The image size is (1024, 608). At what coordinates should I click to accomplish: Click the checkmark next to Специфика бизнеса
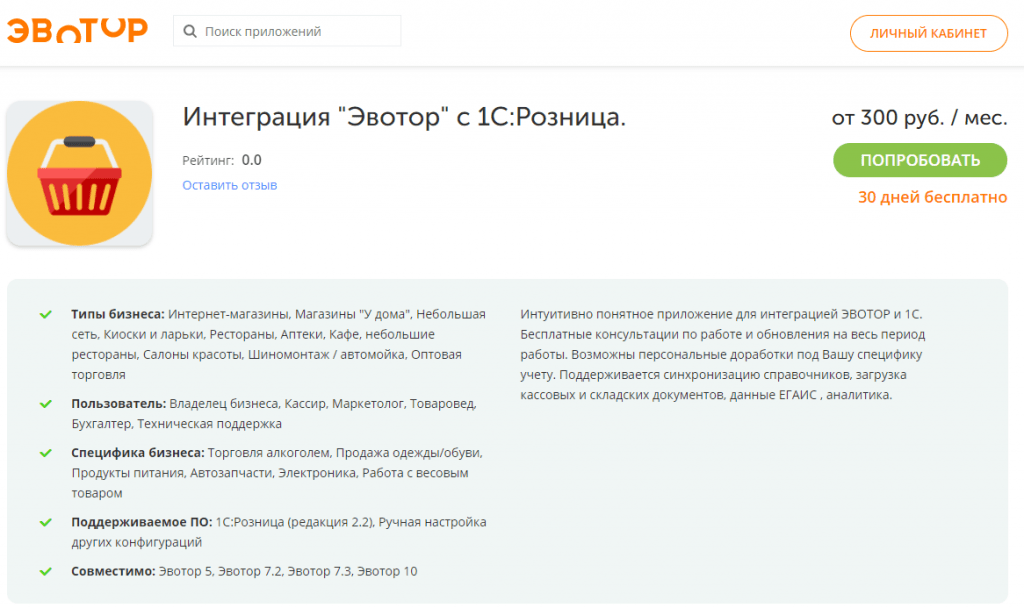(46, 453)
